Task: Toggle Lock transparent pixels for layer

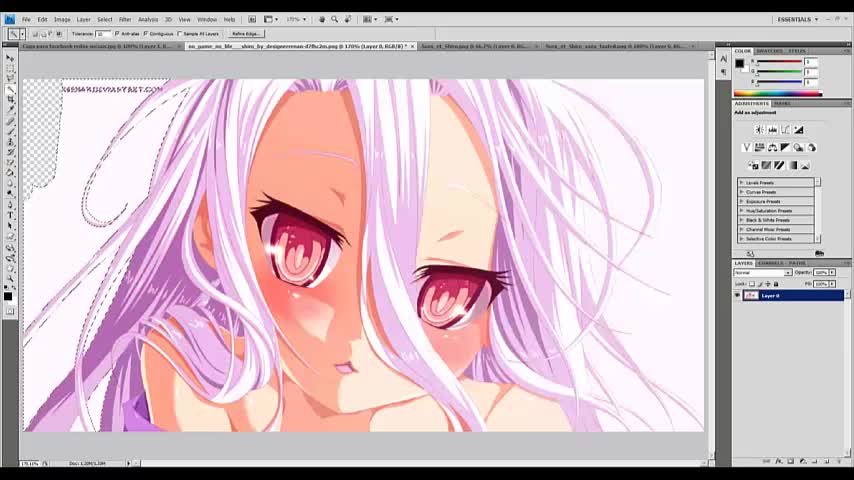Action: pos(752,284)
